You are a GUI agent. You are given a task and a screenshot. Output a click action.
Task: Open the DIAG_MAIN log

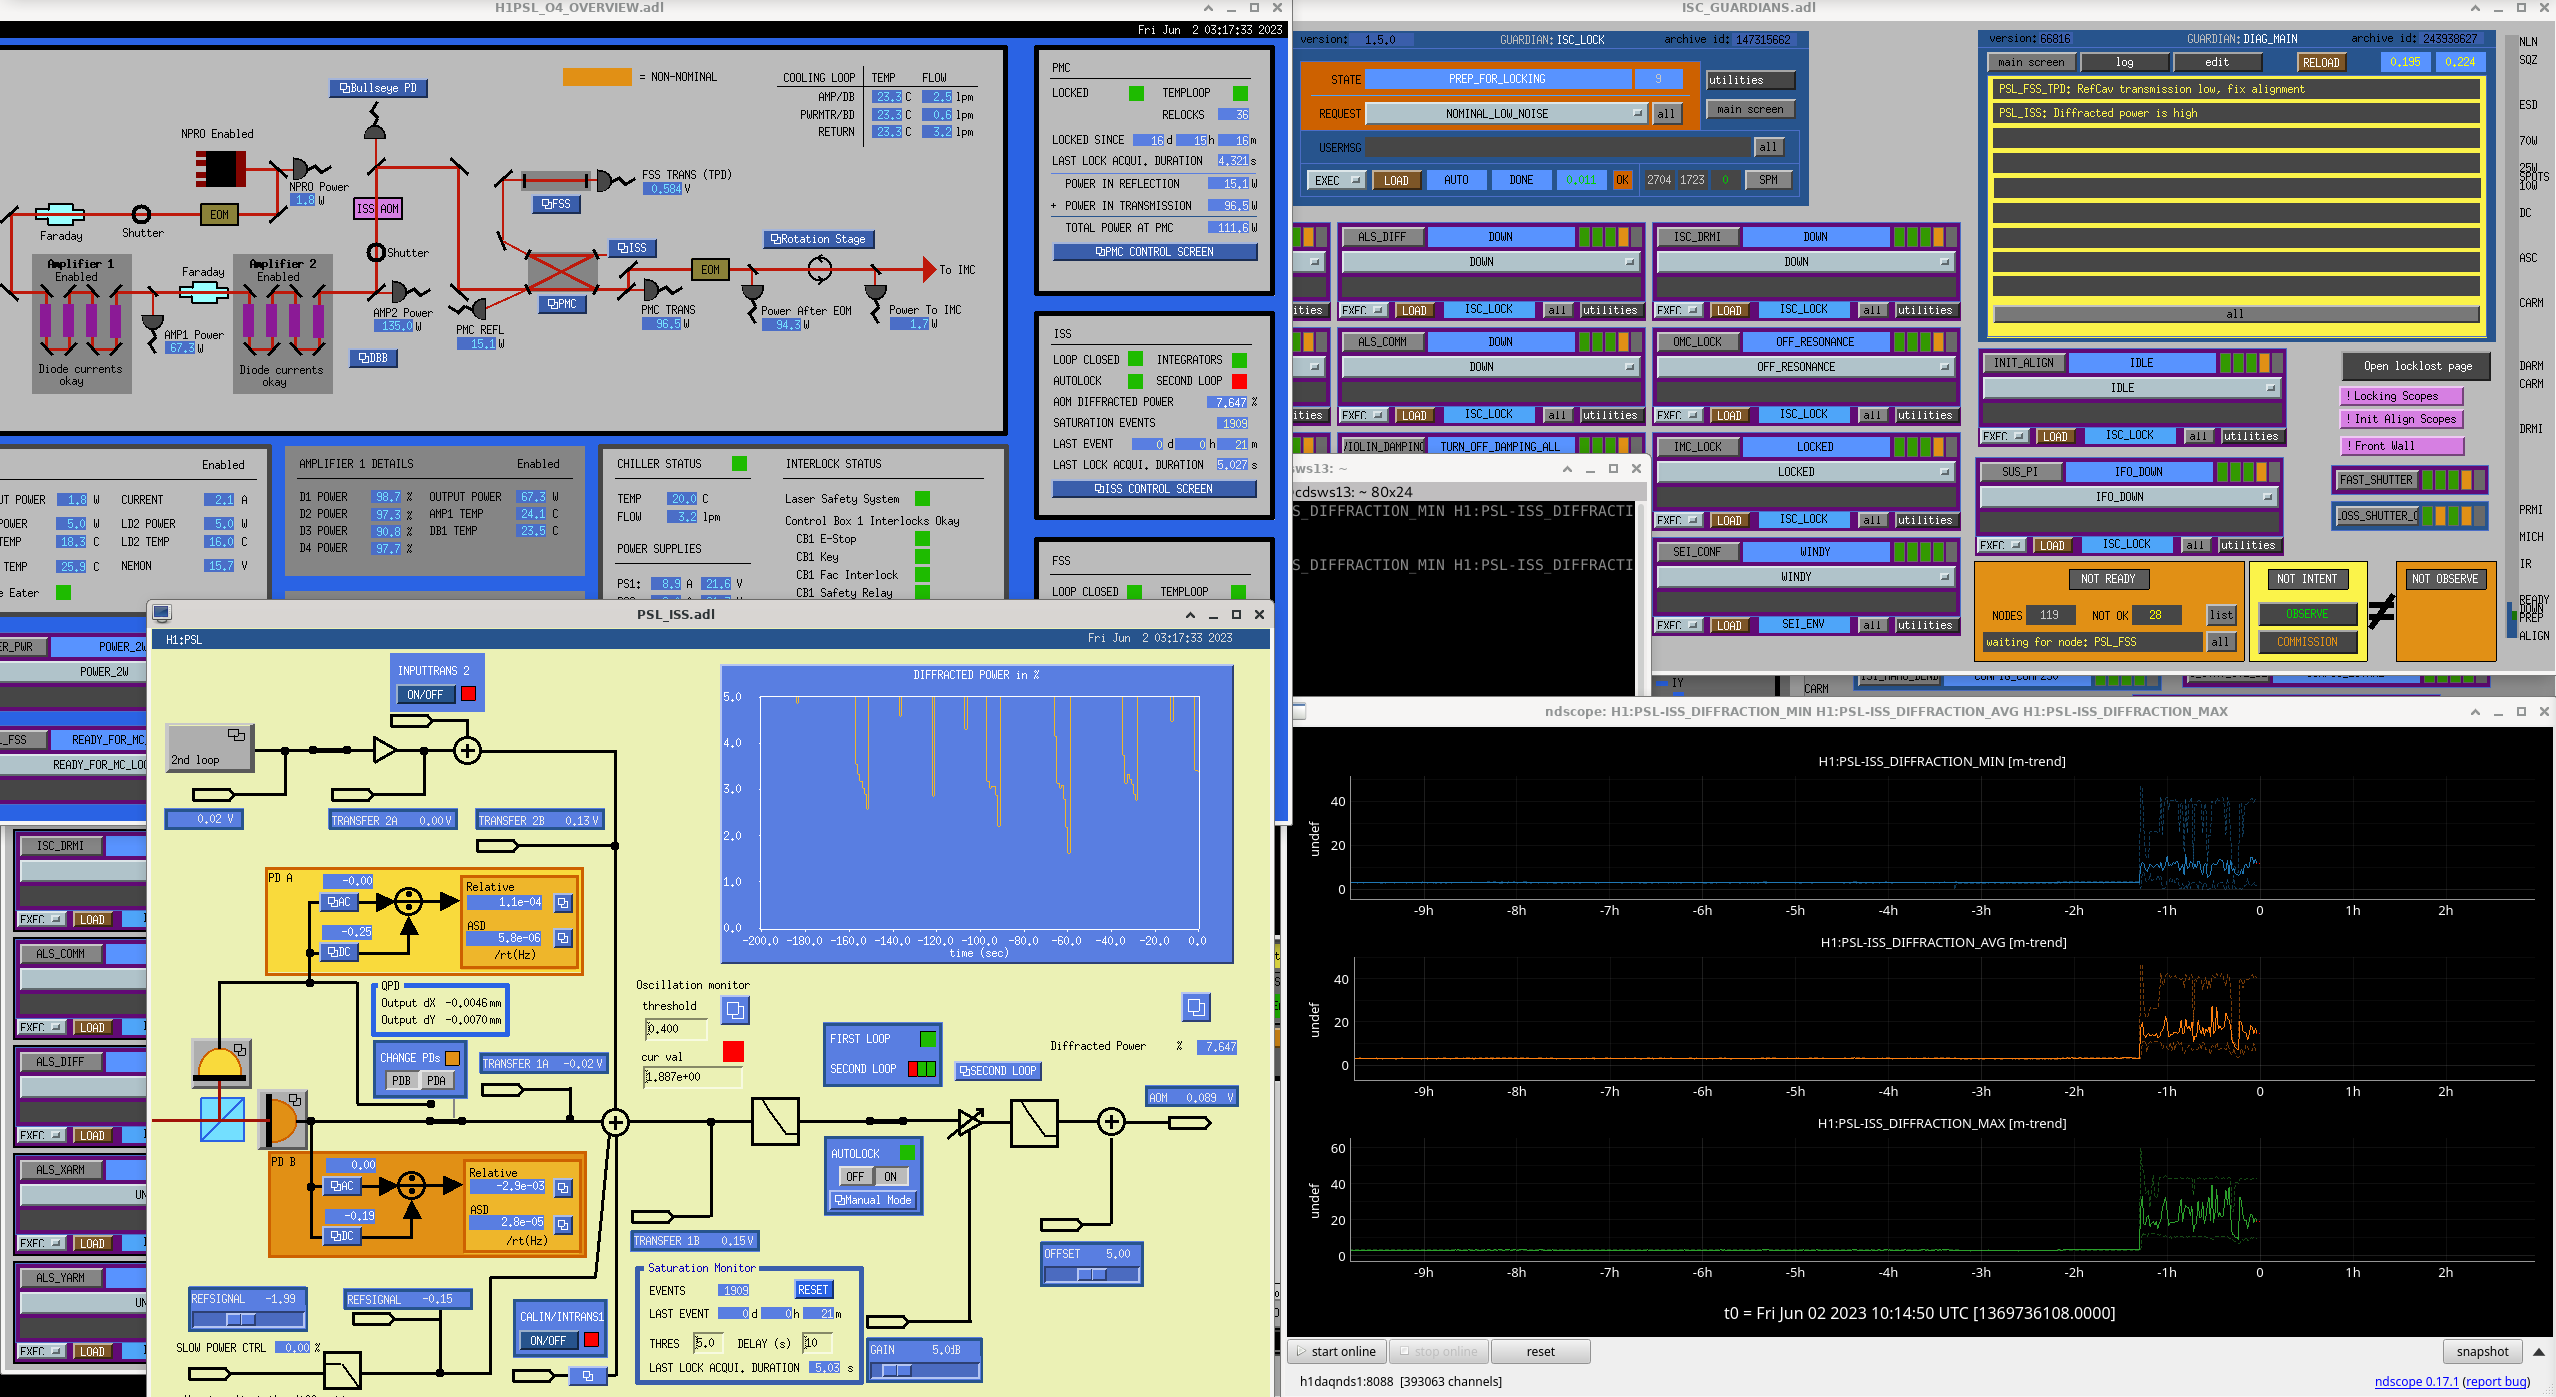click(x=2125, y=62)
